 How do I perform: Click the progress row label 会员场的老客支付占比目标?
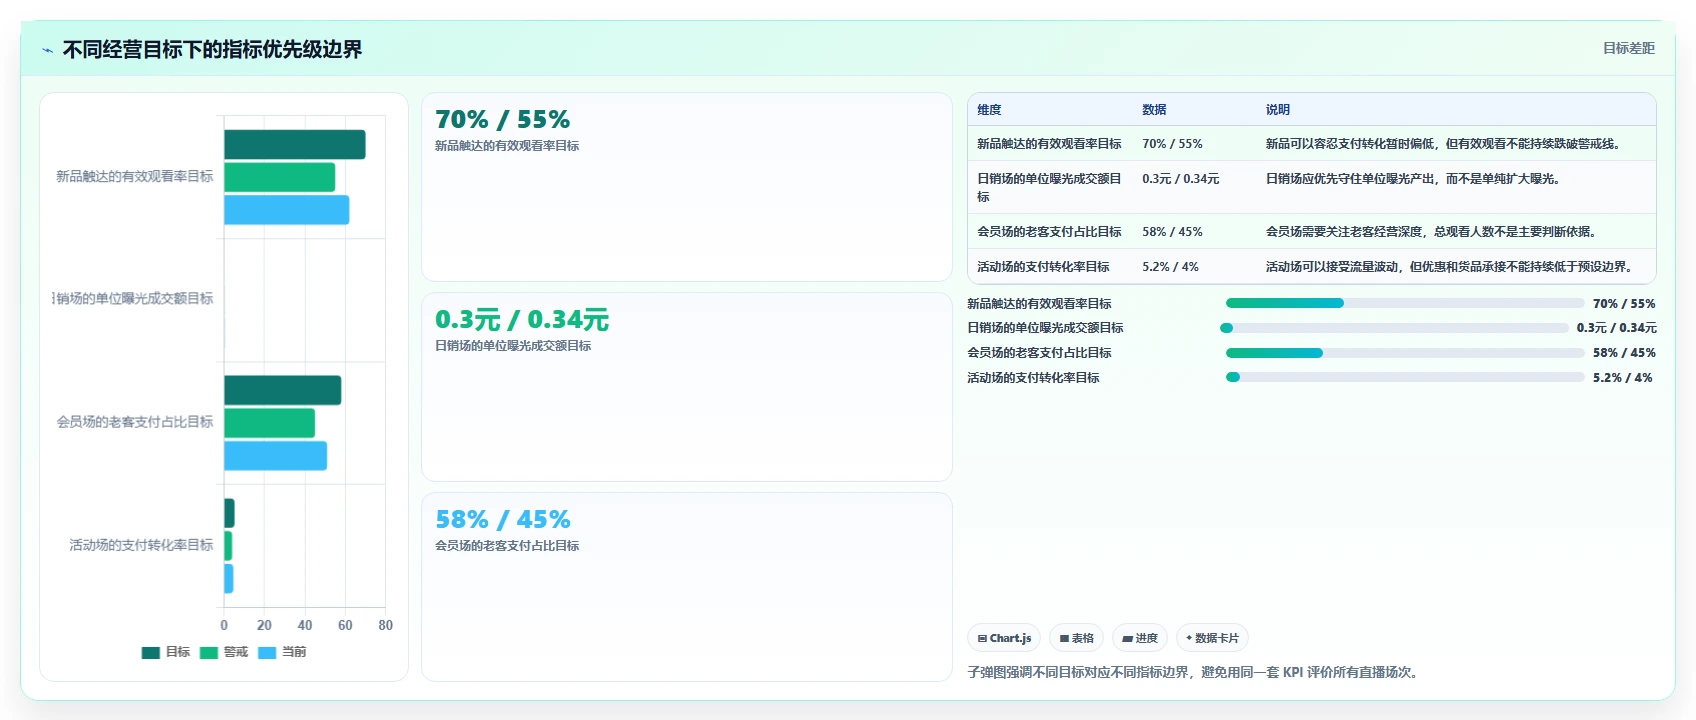[1039, 353]
